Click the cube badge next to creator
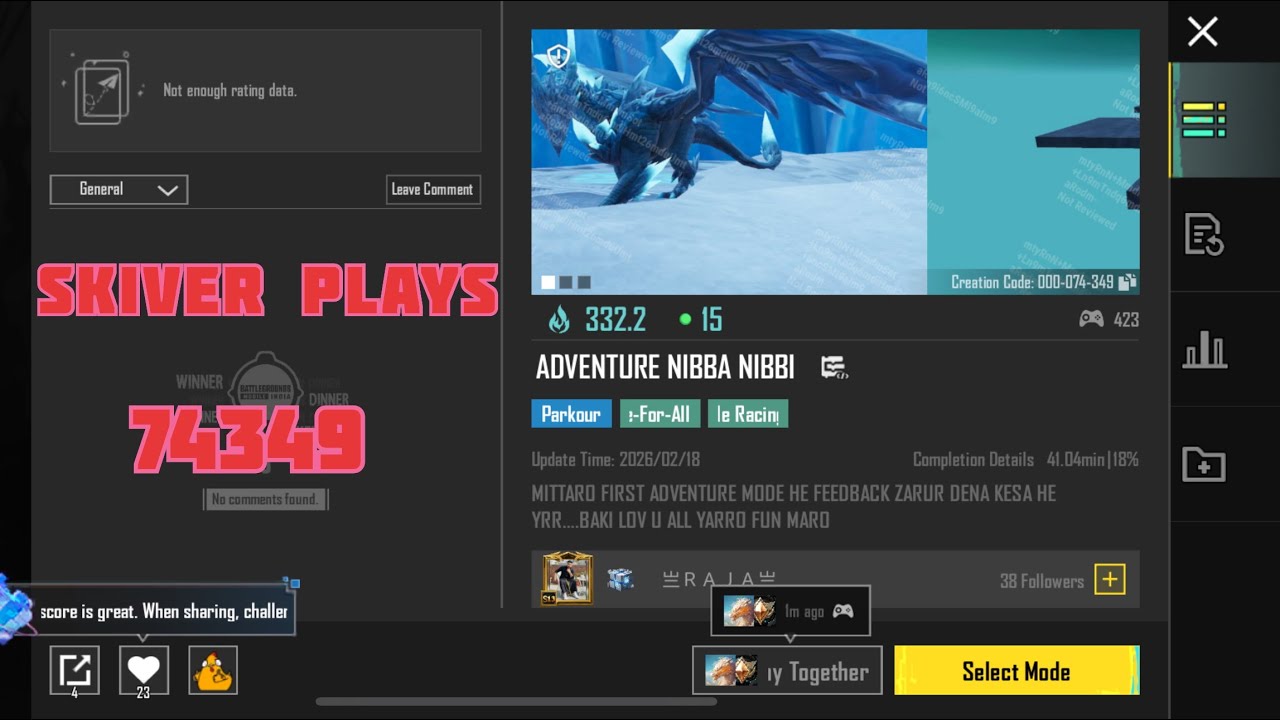 pos(621,579)
